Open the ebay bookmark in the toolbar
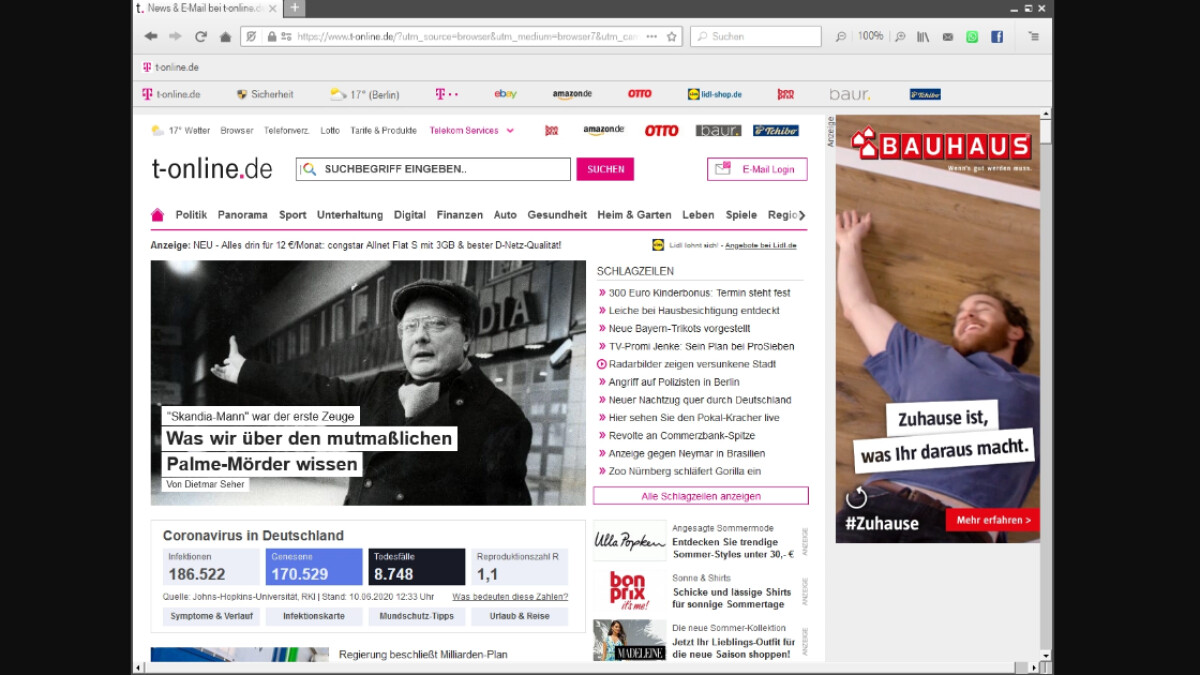Screen dimensions: 1200x675 tap(505, 94)
